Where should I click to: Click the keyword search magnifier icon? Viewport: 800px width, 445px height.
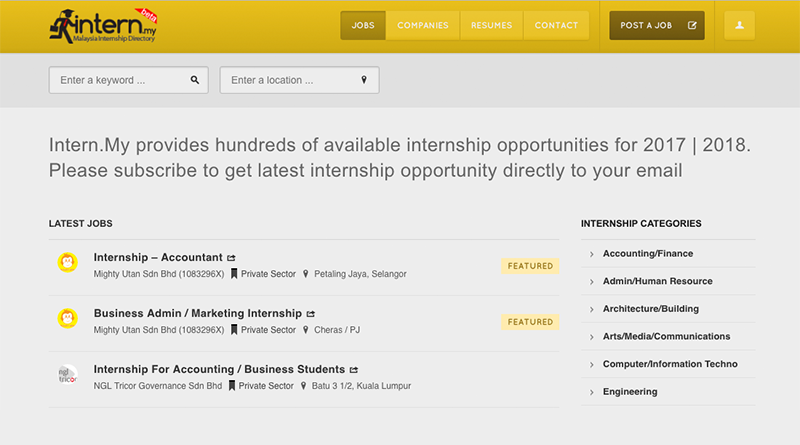(195, 80)
